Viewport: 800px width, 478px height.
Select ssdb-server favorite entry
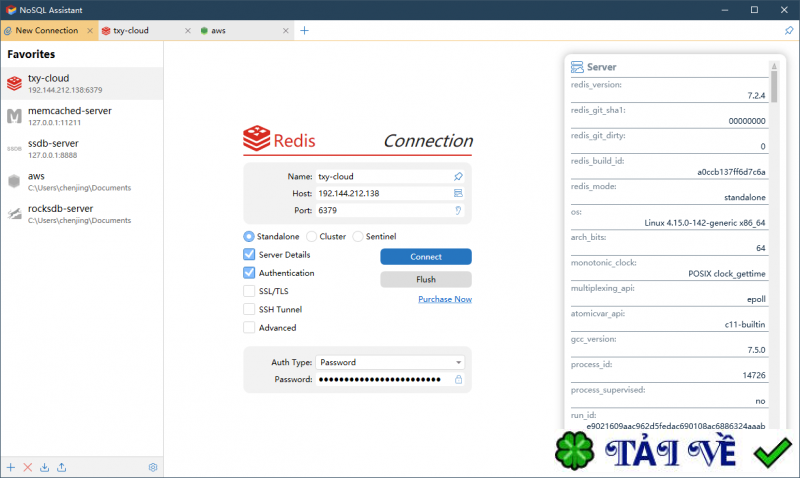point(82,148)
